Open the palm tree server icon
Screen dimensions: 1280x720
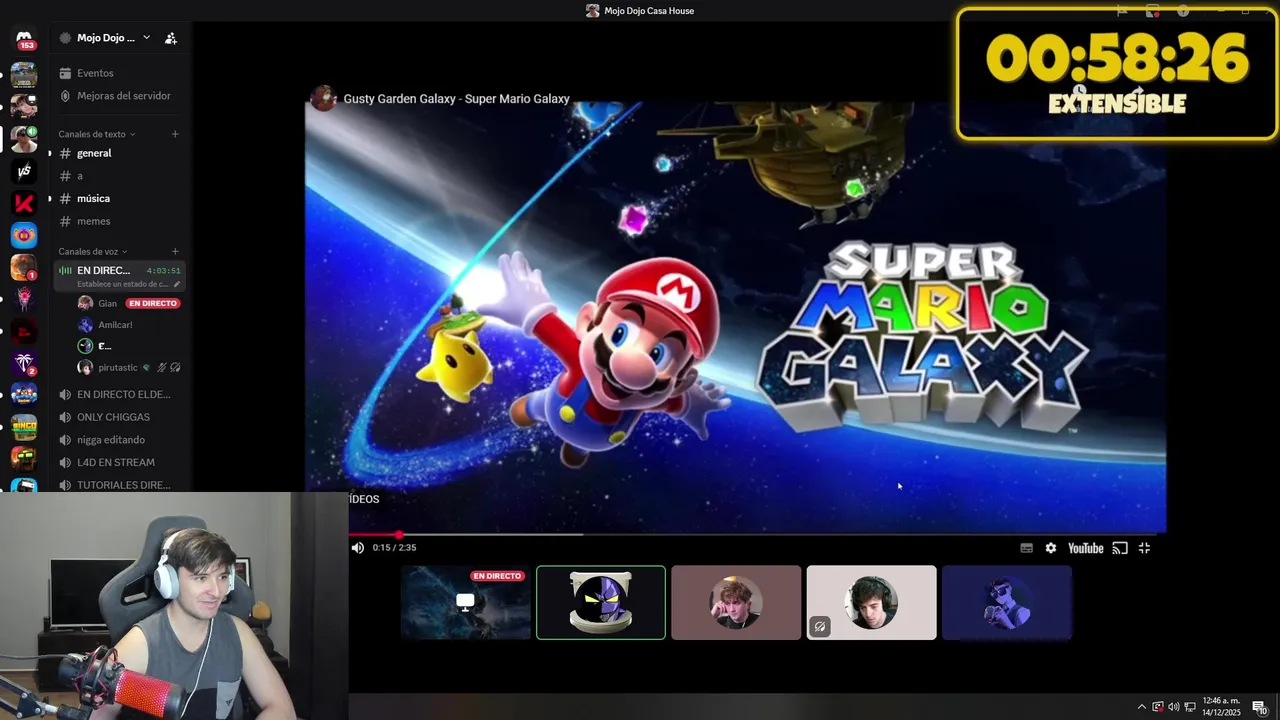(x=24, y=363)
